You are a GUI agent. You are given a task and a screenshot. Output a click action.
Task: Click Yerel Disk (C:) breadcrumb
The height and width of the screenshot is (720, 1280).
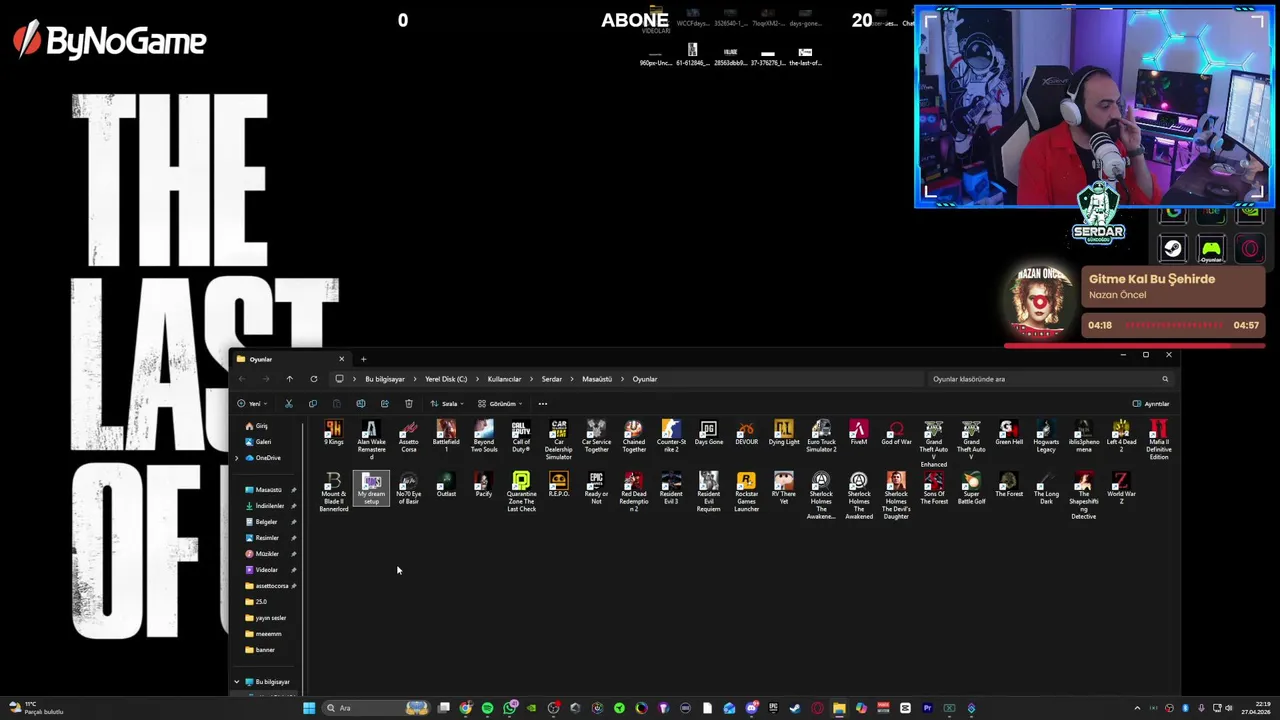pos(446,379)
